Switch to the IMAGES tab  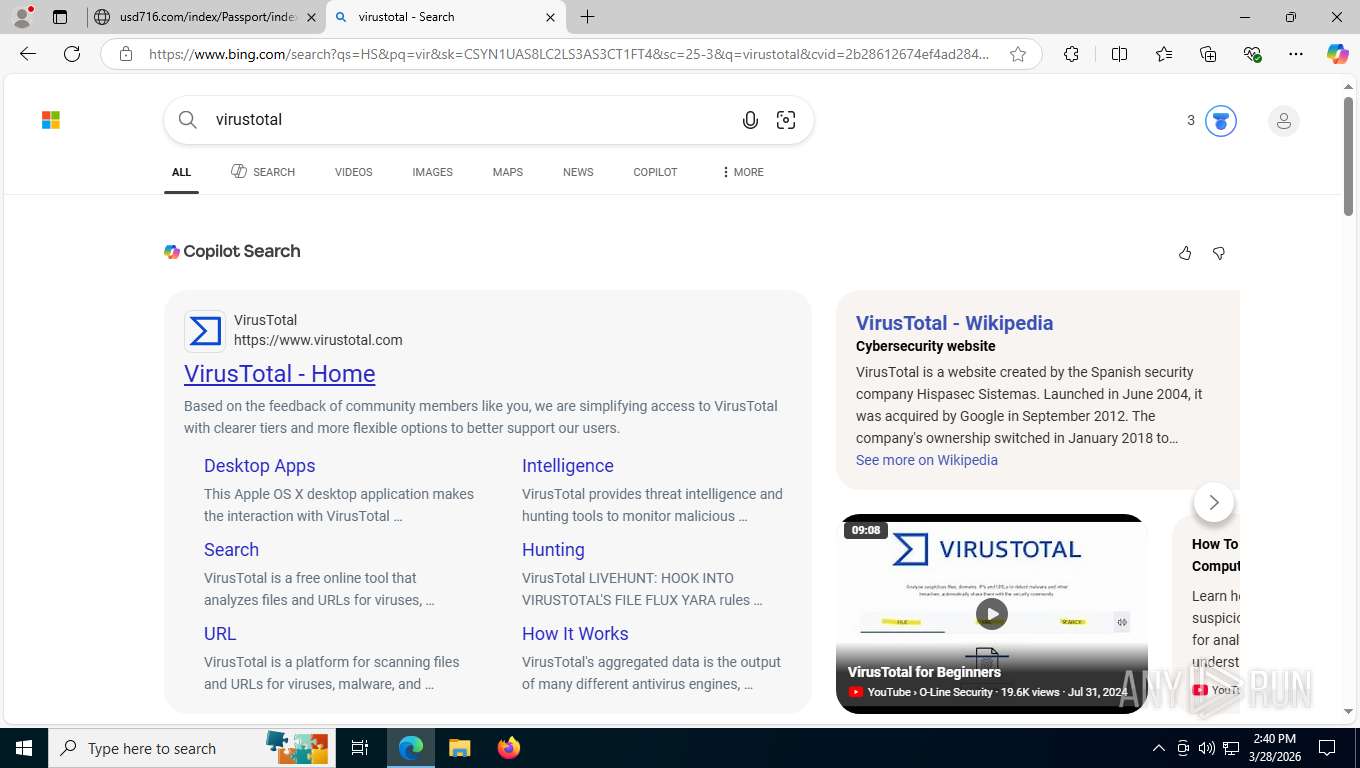tap(432, 172)
